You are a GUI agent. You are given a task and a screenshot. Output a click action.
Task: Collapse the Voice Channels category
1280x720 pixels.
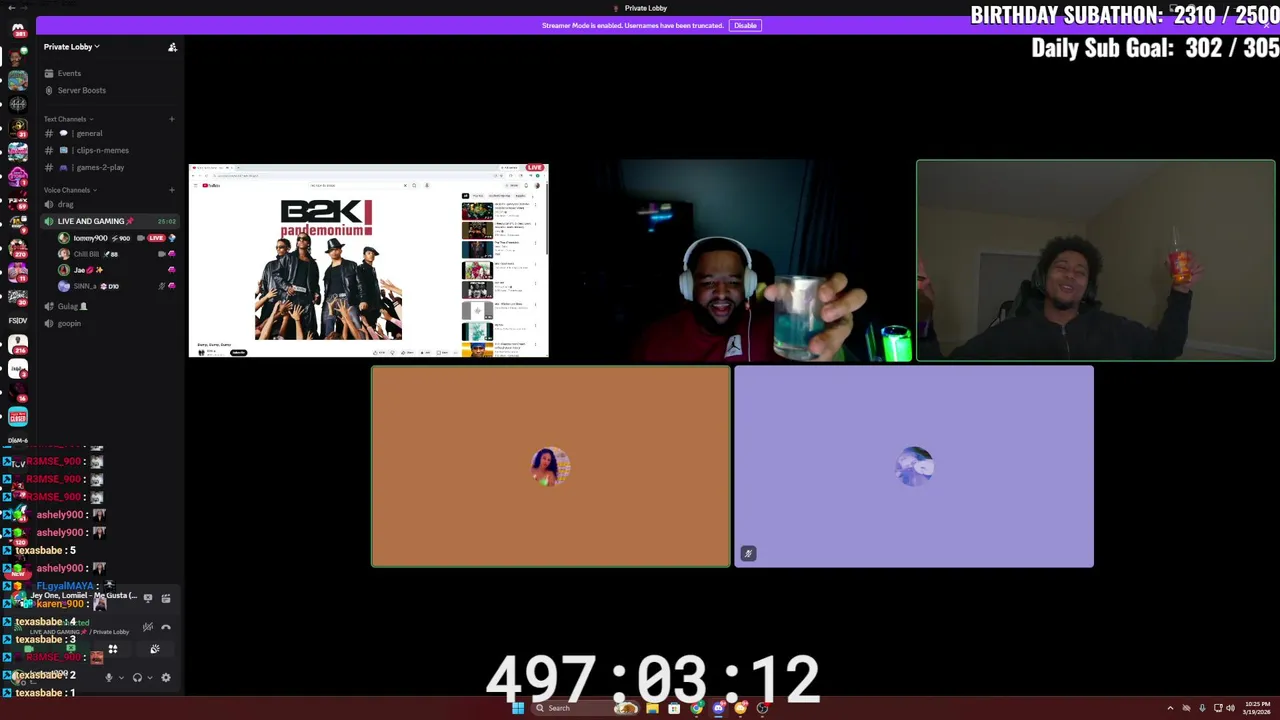click(x=69, y=190)
